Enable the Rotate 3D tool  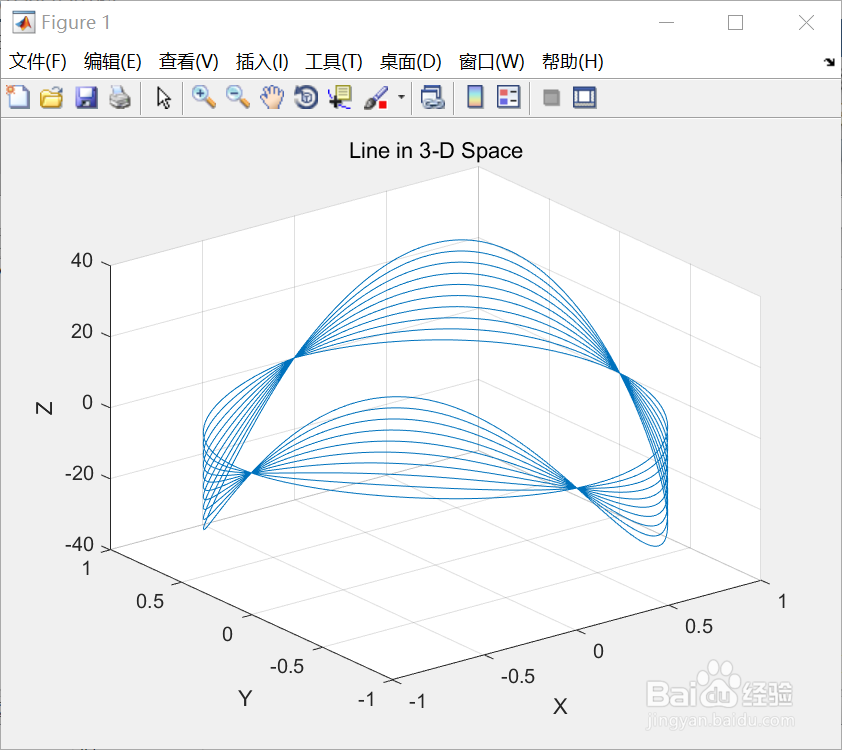pyautogui.click(x=306, y=98)
